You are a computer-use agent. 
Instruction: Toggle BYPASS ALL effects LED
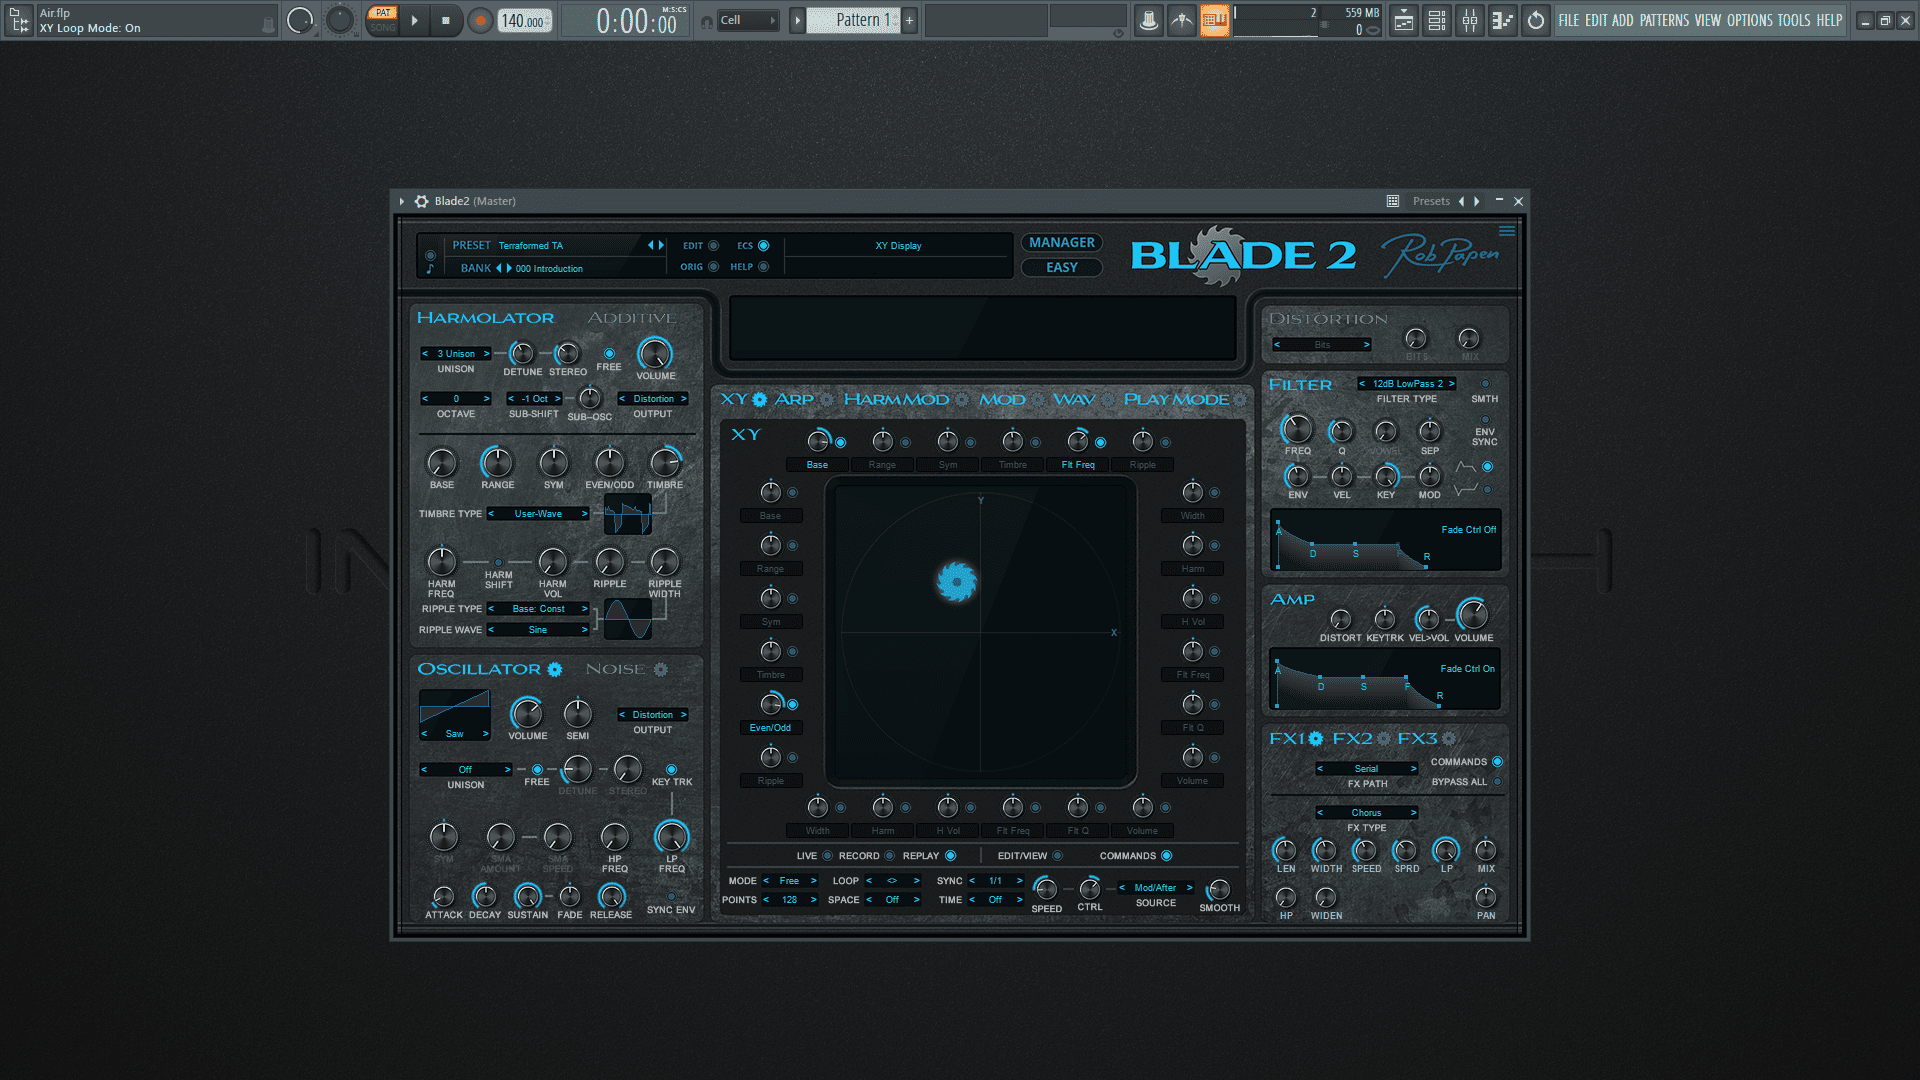pyautogui.click(x=1497, y=782)
